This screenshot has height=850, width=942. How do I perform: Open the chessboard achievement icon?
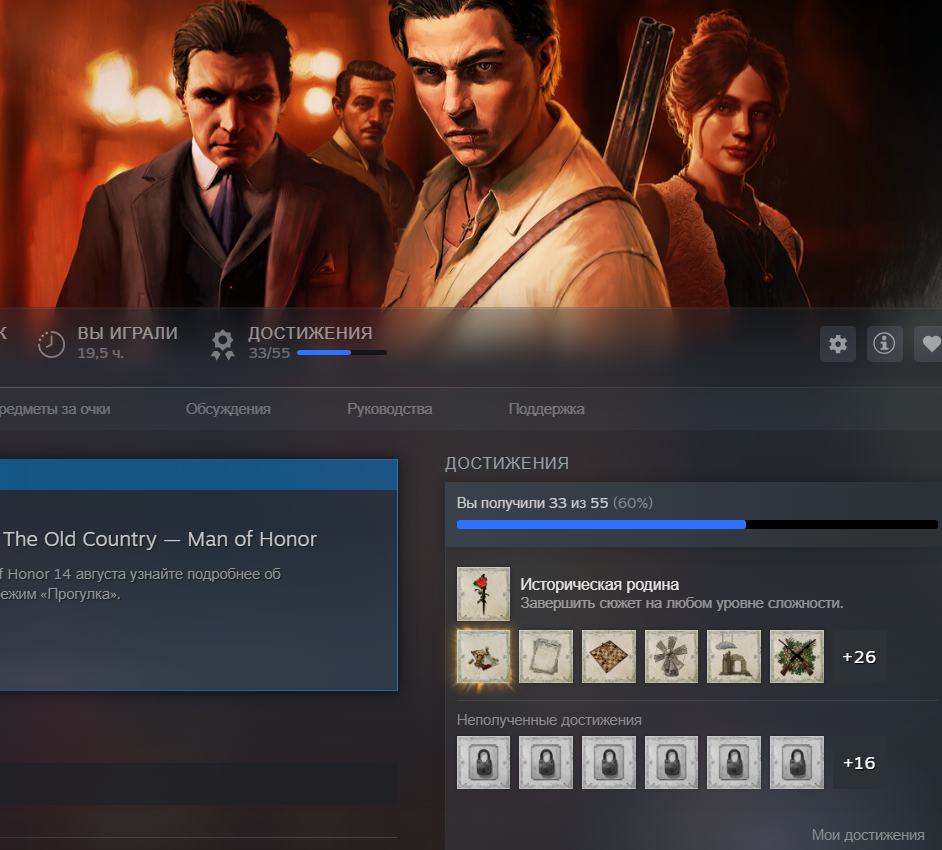click(609, 657)
